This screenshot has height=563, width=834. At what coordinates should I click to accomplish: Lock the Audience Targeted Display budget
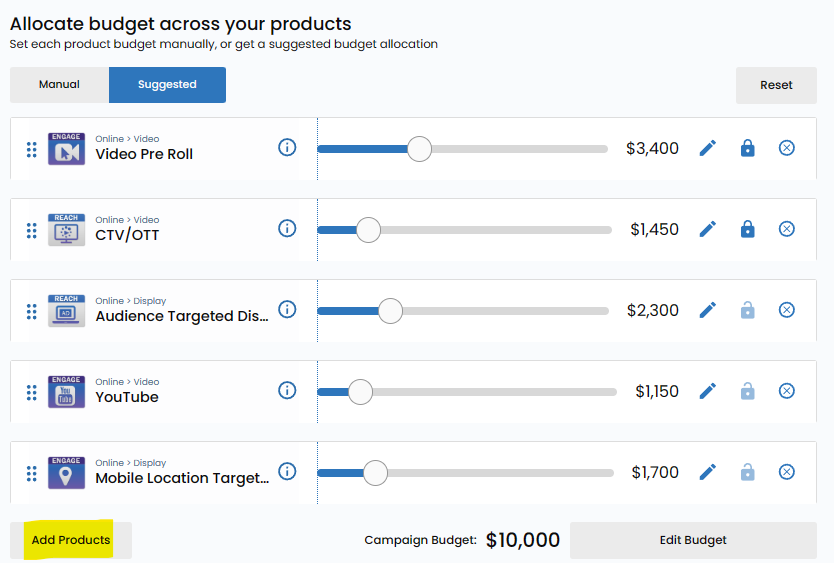(x=747, y=310)
